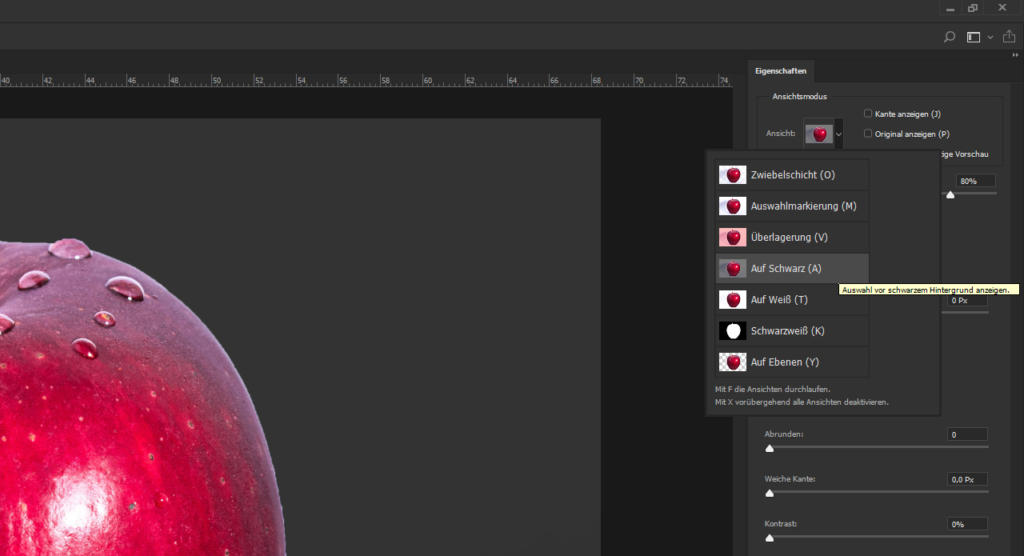Click the Weiche Kante slider handle
Image resolution: width=1024 pixels, height=556 pixels.
click(769, 493)
